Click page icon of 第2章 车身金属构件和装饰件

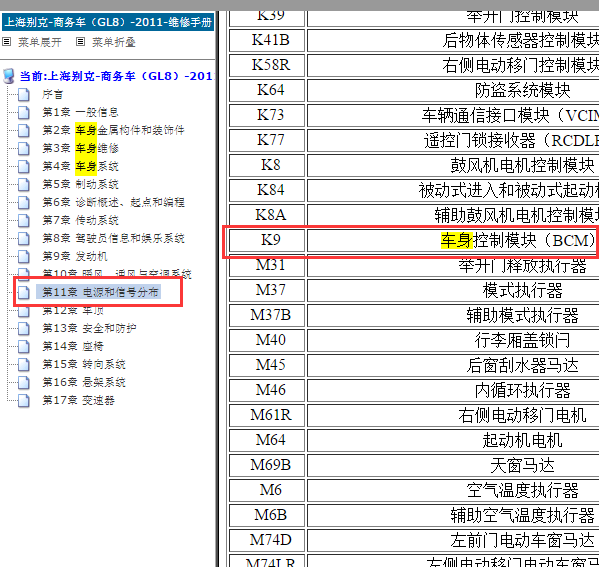tap(24, 130)
